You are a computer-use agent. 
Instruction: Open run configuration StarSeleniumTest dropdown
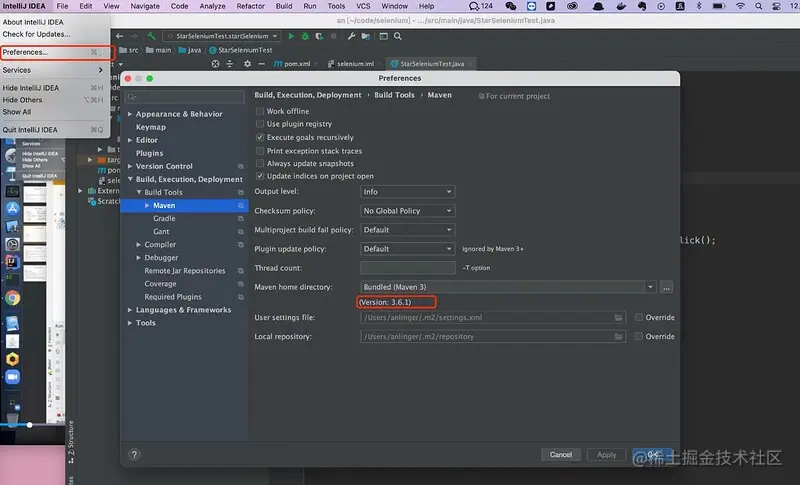tap(222, 36)
